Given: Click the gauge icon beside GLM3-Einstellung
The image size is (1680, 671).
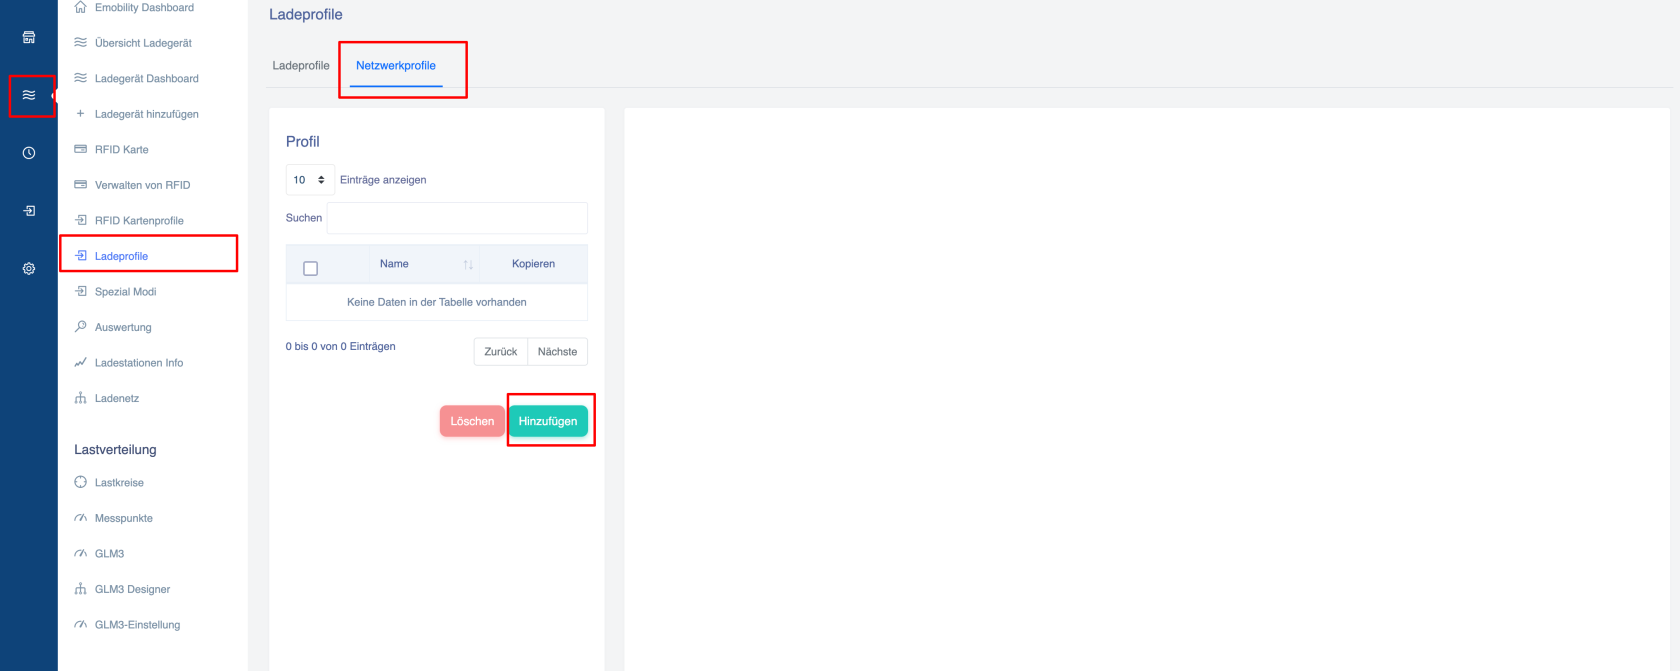Looking at the screenshot, I should 81,624.
